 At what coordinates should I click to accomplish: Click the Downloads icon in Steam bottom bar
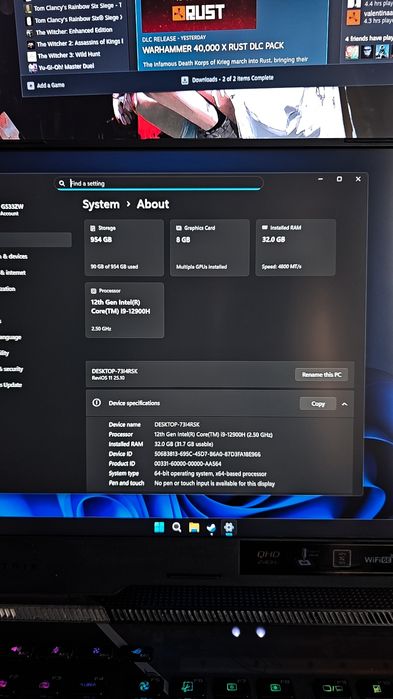[x=185, y=81]
